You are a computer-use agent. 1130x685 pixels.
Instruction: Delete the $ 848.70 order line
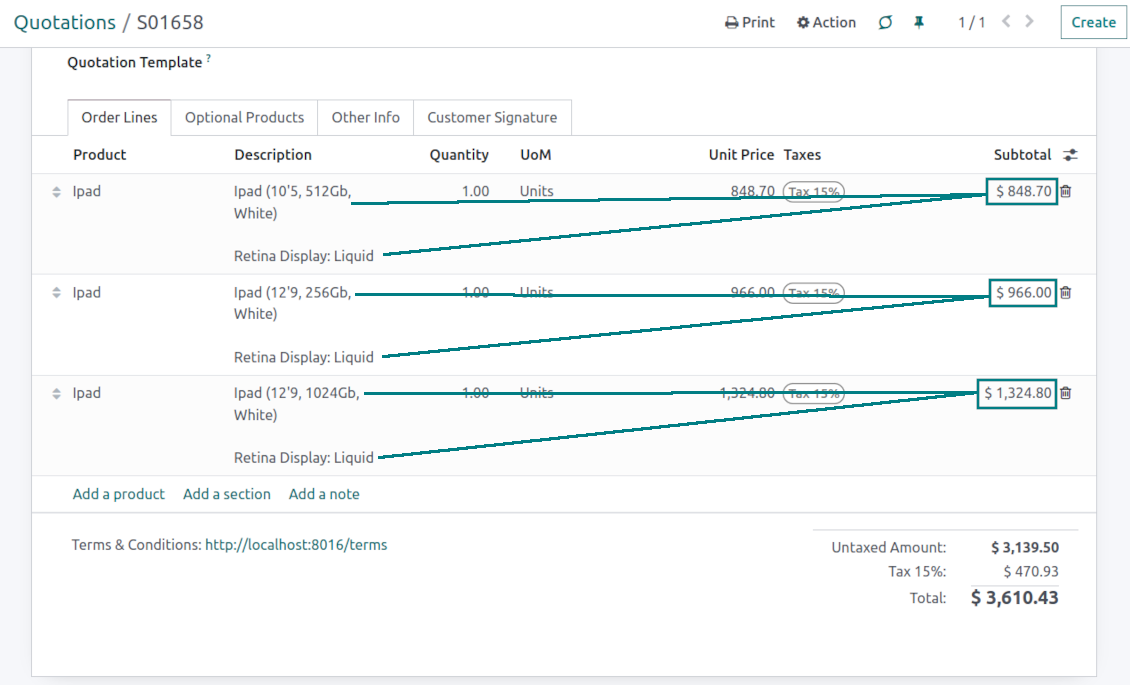pos(1066,192)
